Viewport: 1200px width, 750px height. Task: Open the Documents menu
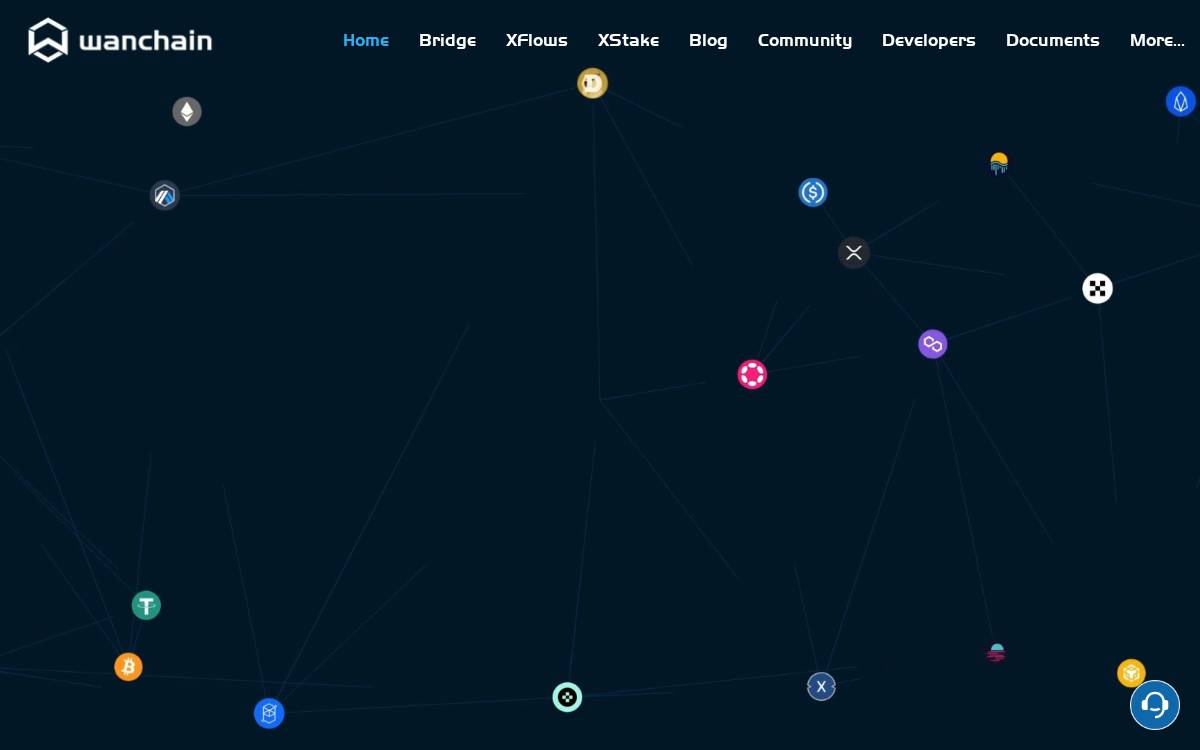(x=1053, y=40)
